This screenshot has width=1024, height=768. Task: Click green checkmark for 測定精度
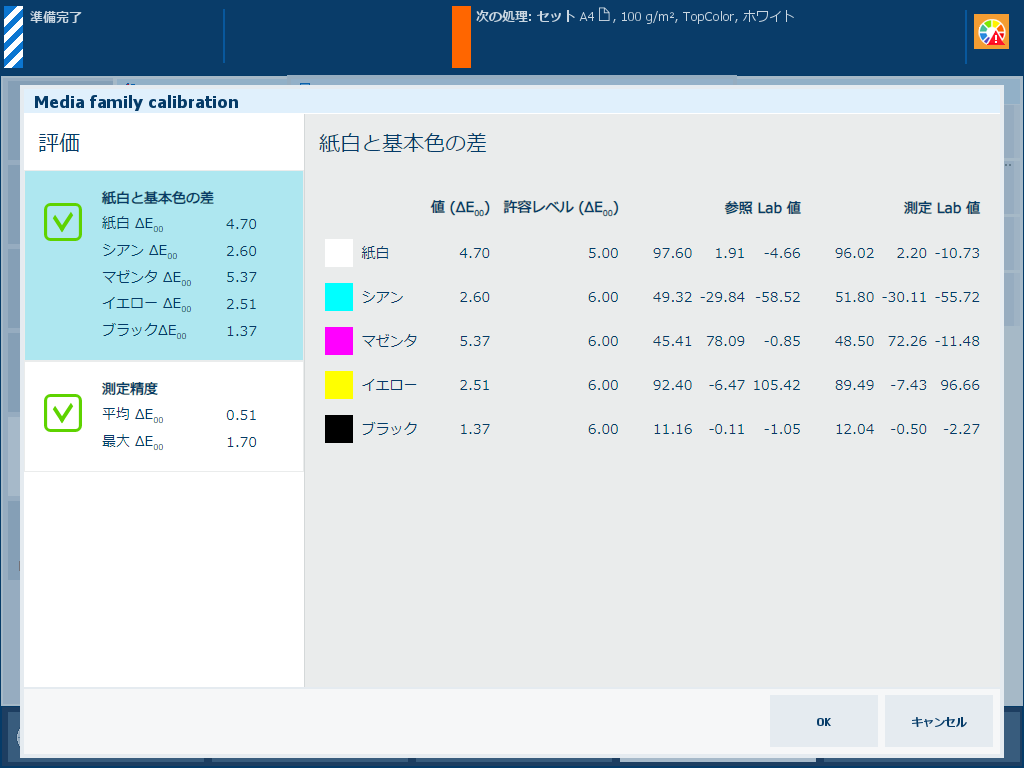63,413
